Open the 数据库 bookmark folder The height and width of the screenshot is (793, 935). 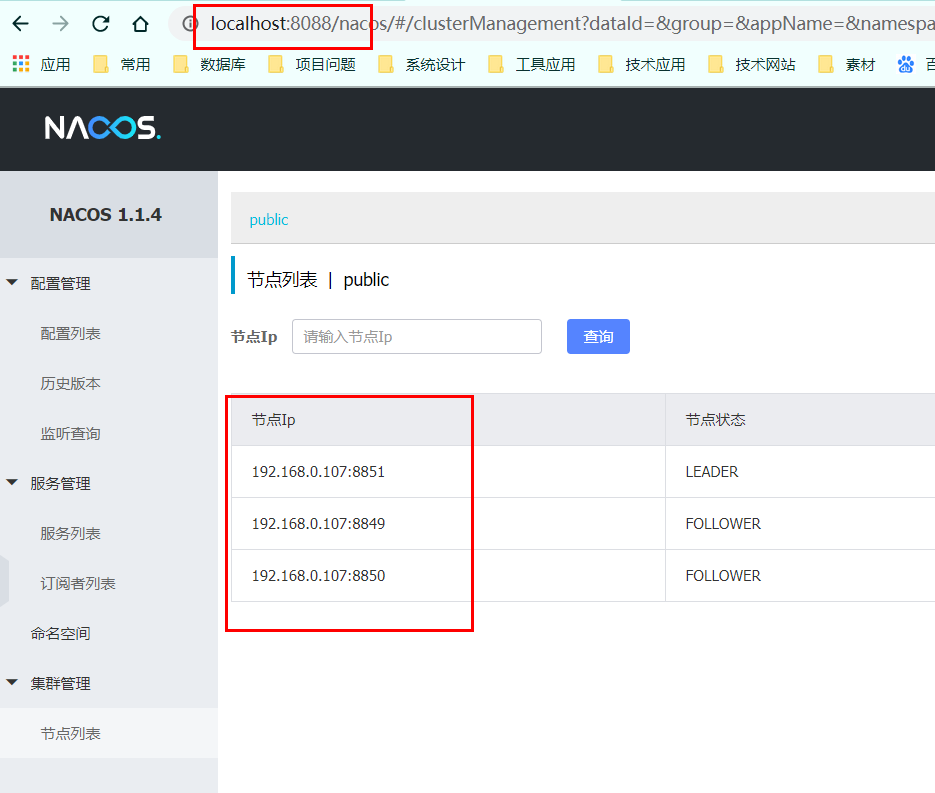click(x=209, y=64)
